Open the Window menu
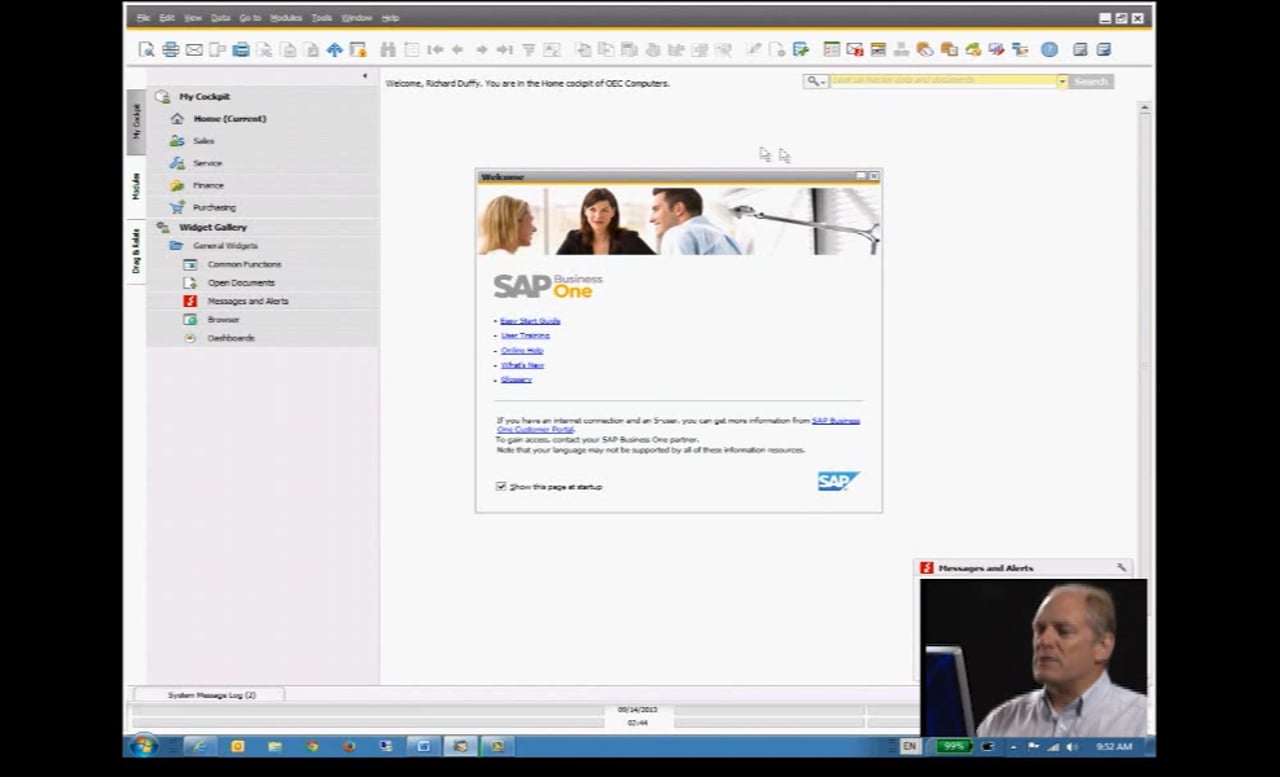The width and height of the screenshot is (1280, 777). pyautogui.click(x=357, y=18)
